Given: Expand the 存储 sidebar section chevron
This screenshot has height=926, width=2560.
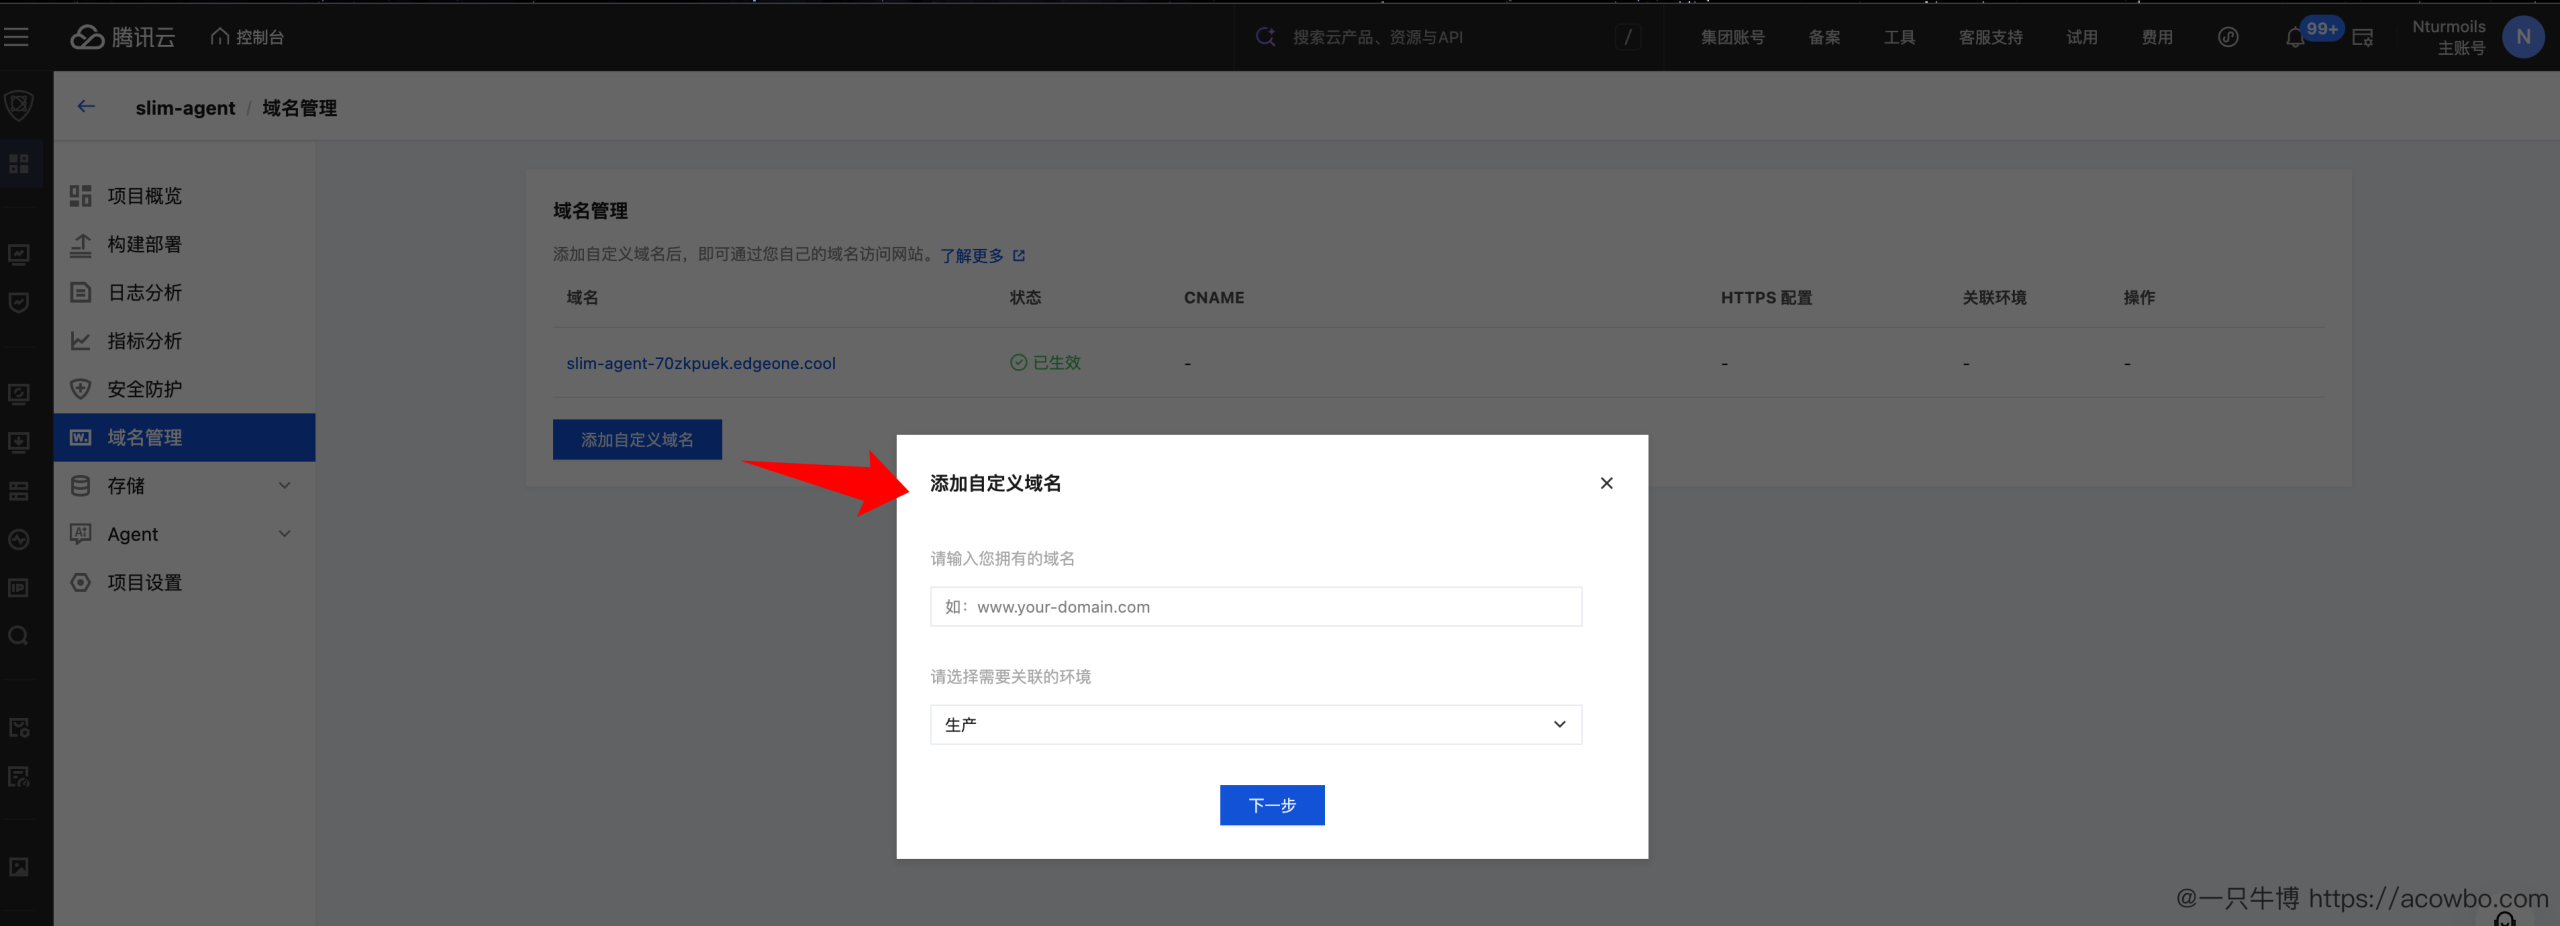Looking at the screenshot, I should 285,486.
